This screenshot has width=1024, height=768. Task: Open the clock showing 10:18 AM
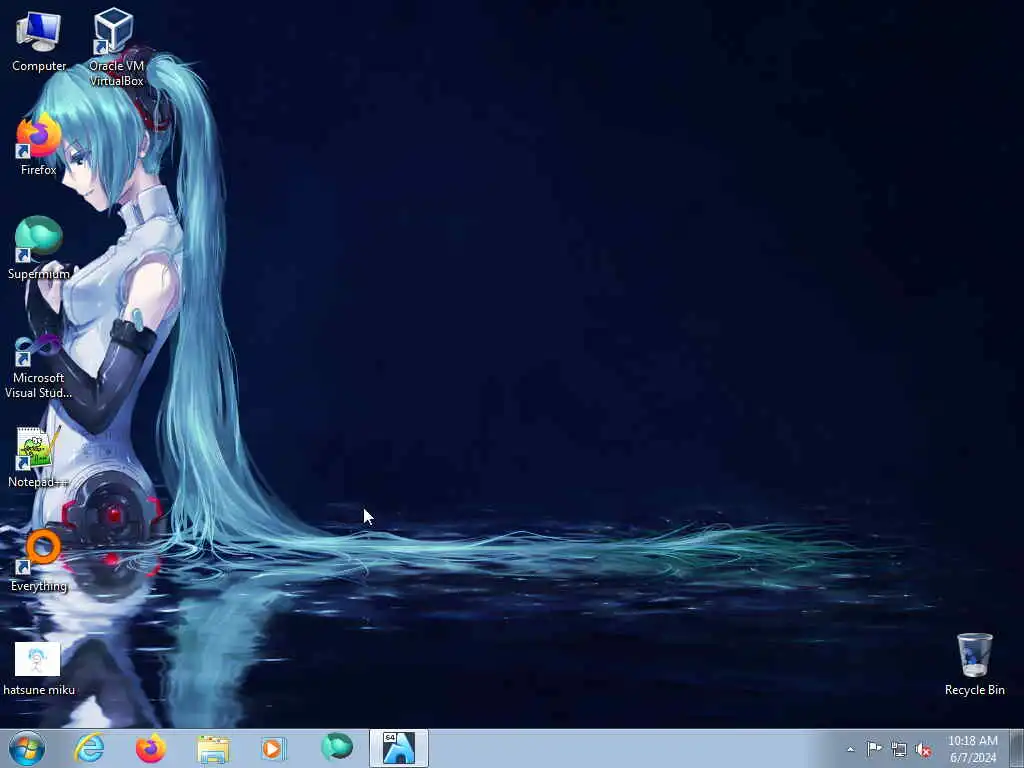973,749
